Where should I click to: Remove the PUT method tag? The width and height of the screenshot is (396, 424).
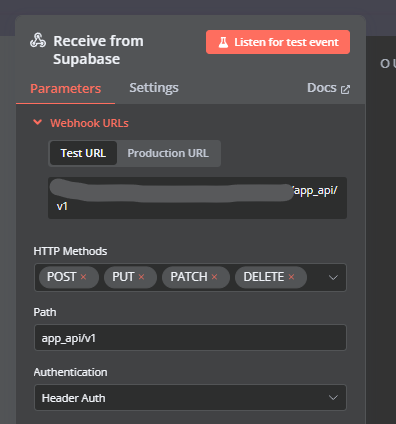141,277
